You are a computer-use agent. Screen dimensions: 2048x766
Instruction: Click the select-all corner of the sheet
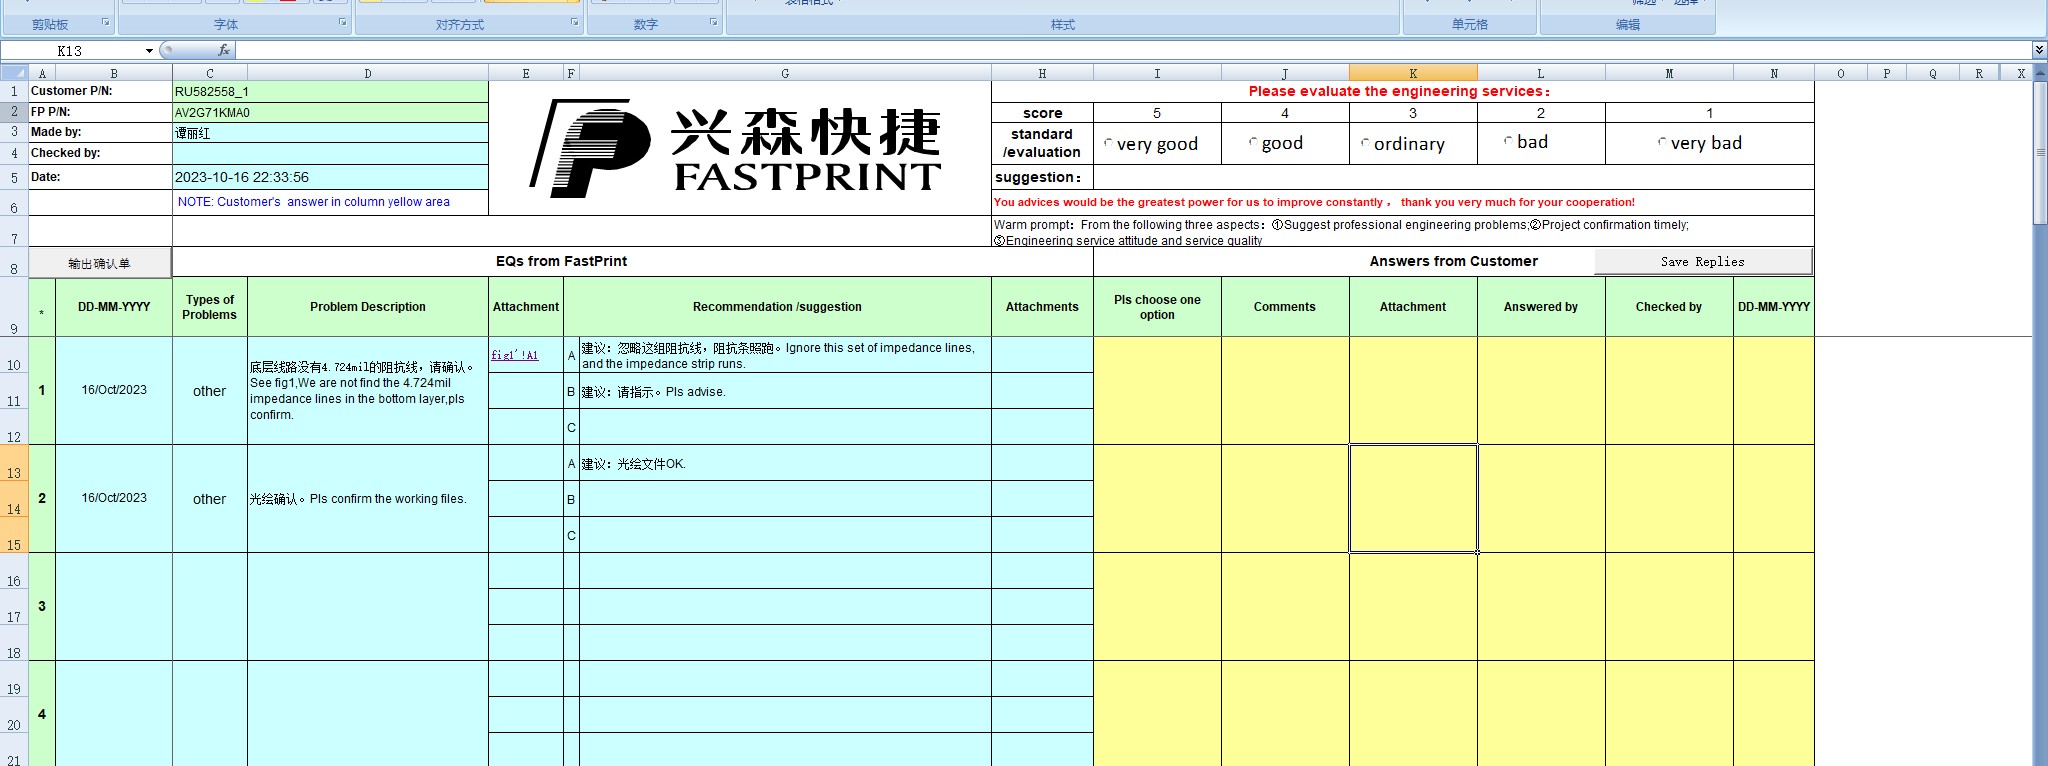point(14,73)
